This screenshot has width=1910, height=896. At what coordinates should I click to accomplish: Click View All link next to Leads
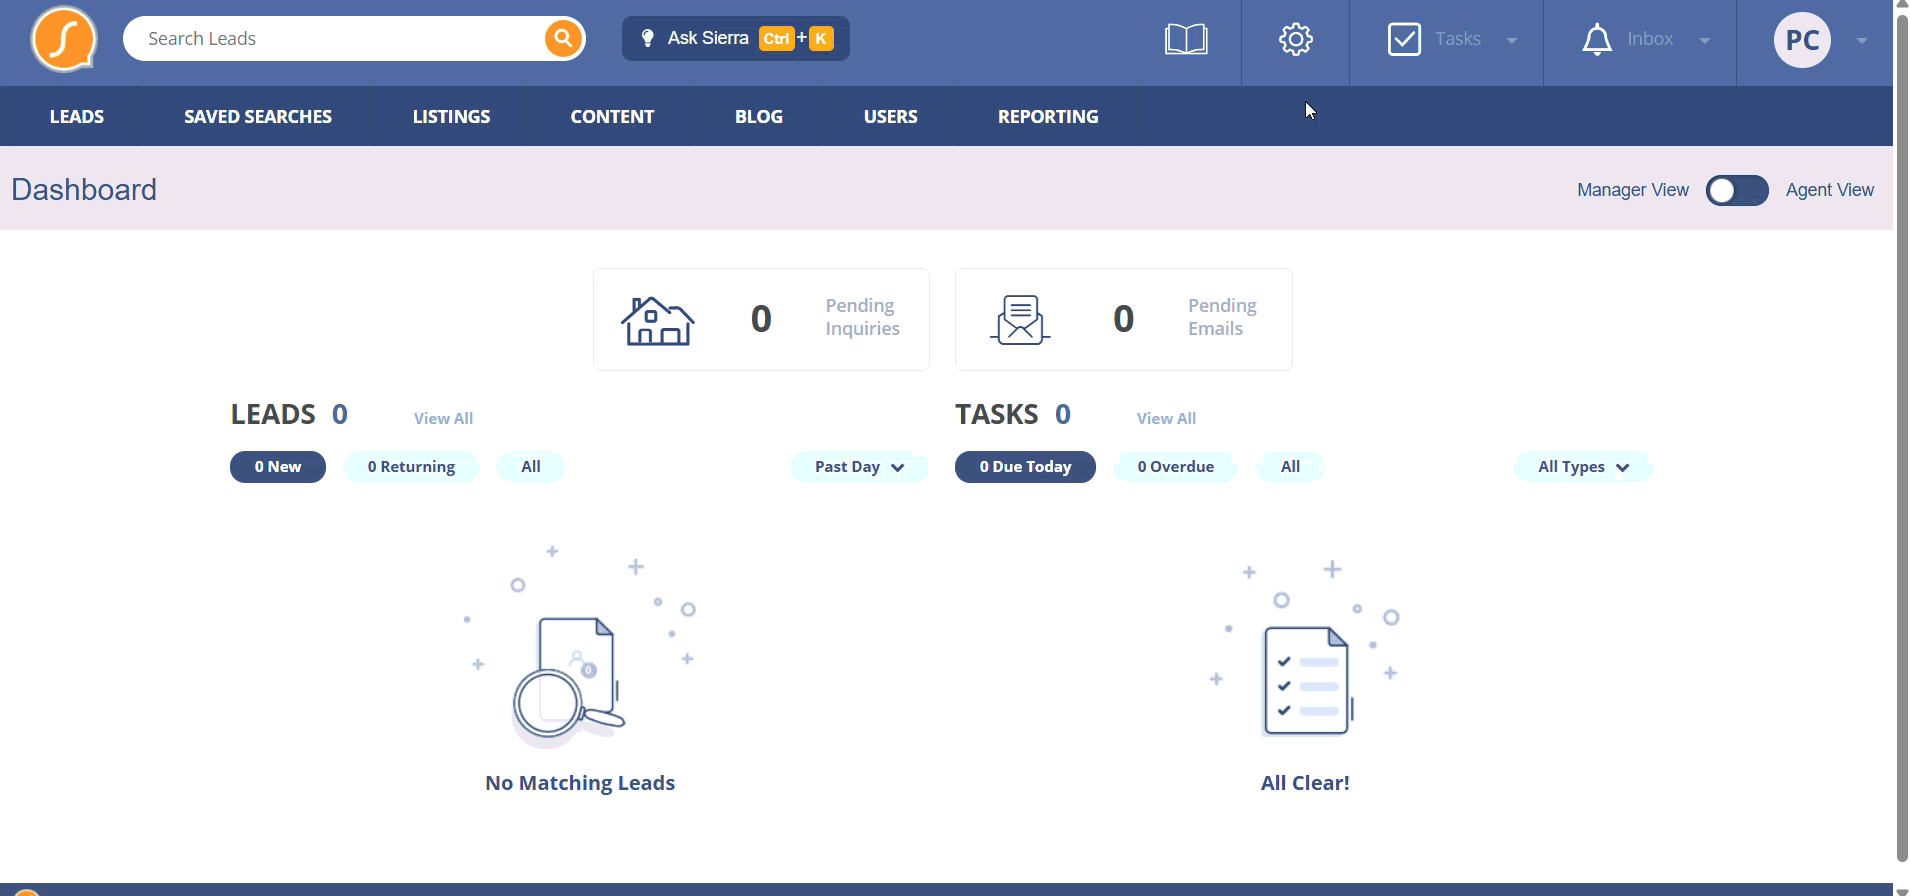click(443, 419)
